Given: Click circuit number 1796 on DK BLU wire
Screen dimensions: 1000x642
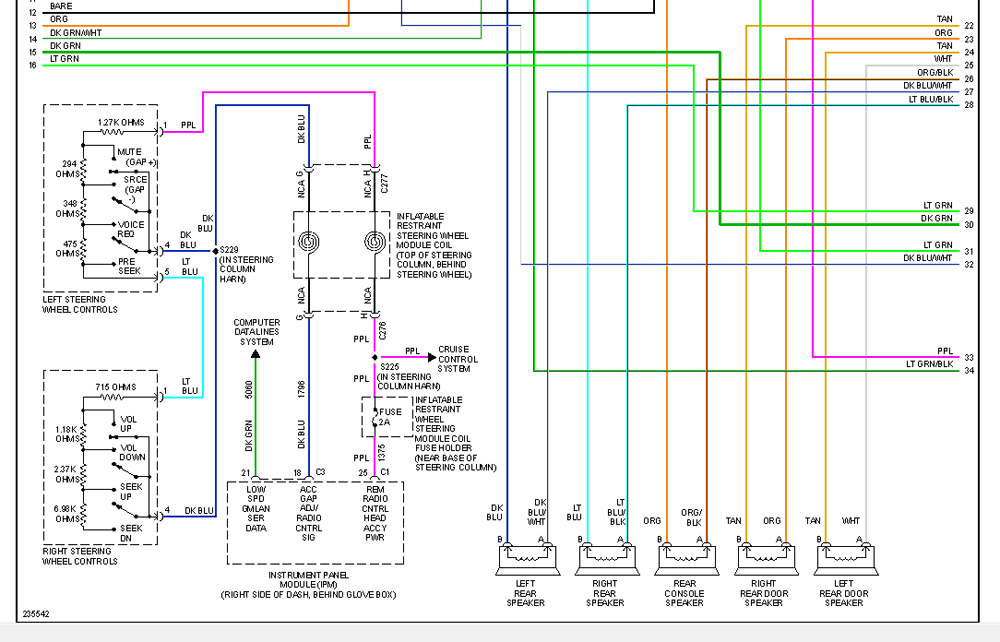Looking at the screenshot, I should click(x=302, y=390).
